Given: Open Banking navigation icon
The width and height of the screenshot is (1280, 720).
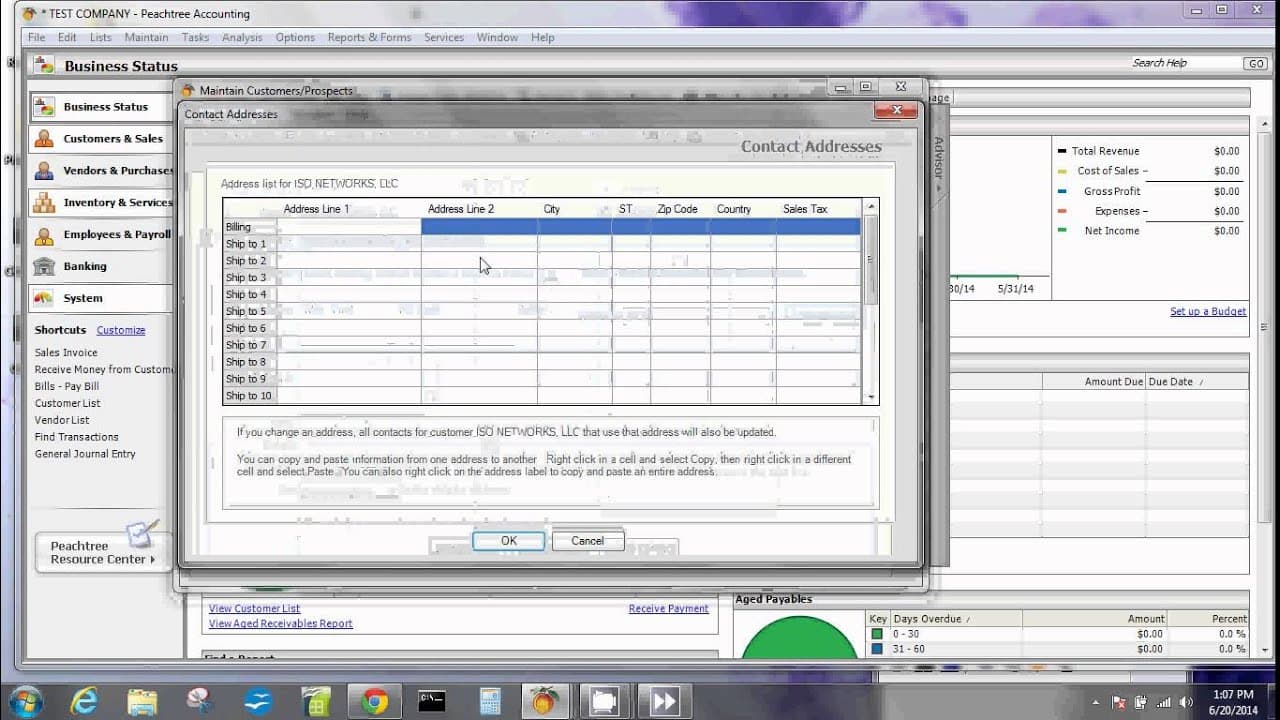Looking at the screenshot, I should (x=44, y=267).
